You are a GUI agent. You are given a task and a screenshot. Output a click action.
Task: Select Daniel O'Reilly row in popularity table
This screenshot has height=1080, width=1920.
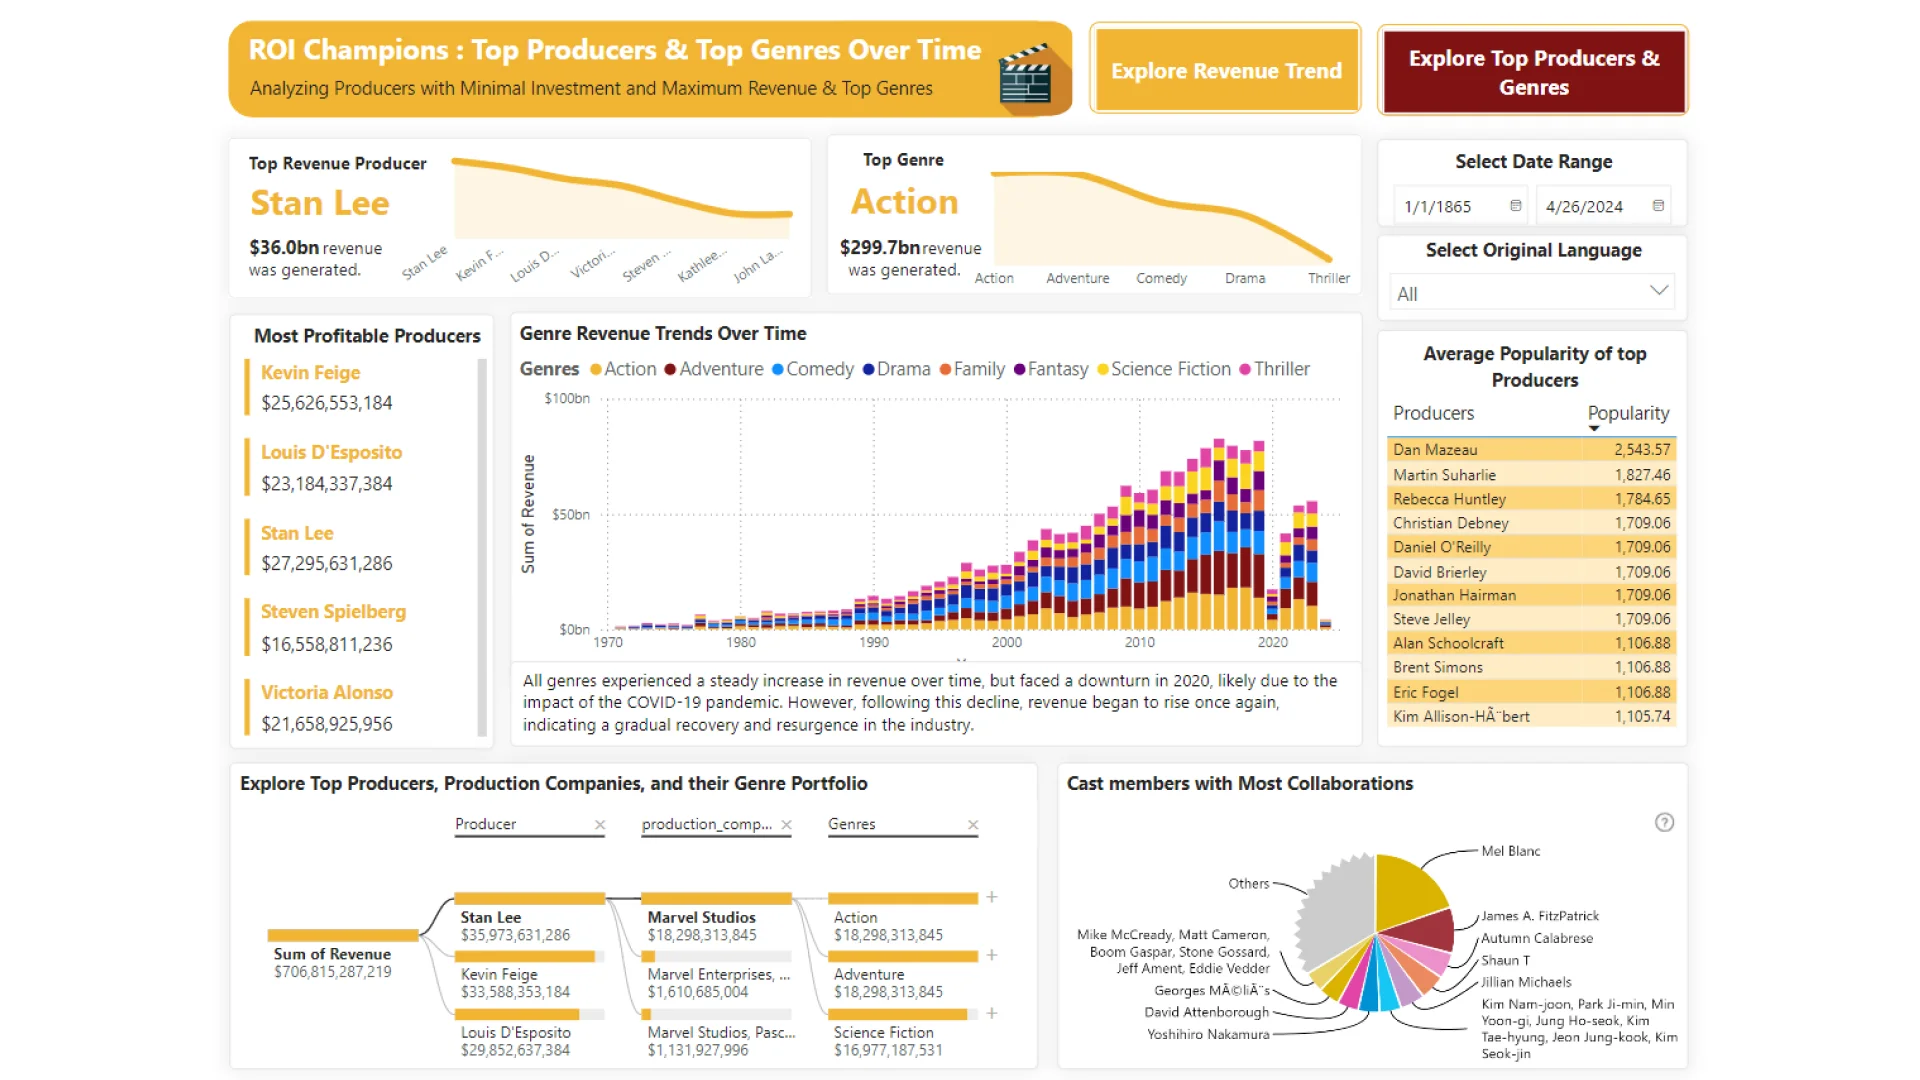click(1531, 547)
